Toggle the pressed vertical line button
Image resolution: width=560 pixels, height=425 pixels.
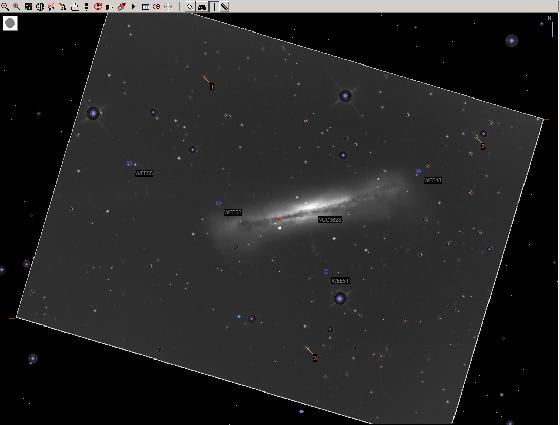pyautogui.click(x=214, y=6)
